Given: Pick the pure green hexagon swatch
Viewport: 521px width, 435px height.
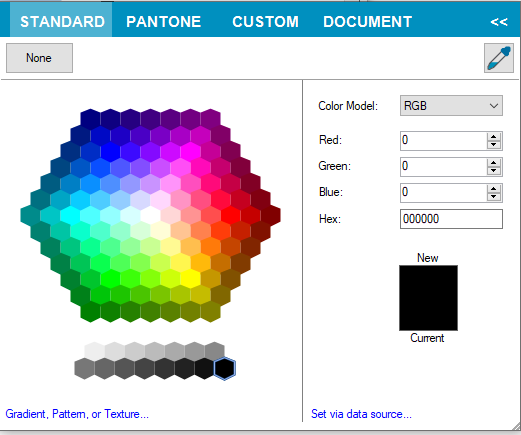Looking at the screenshot, I should (110, 279).
